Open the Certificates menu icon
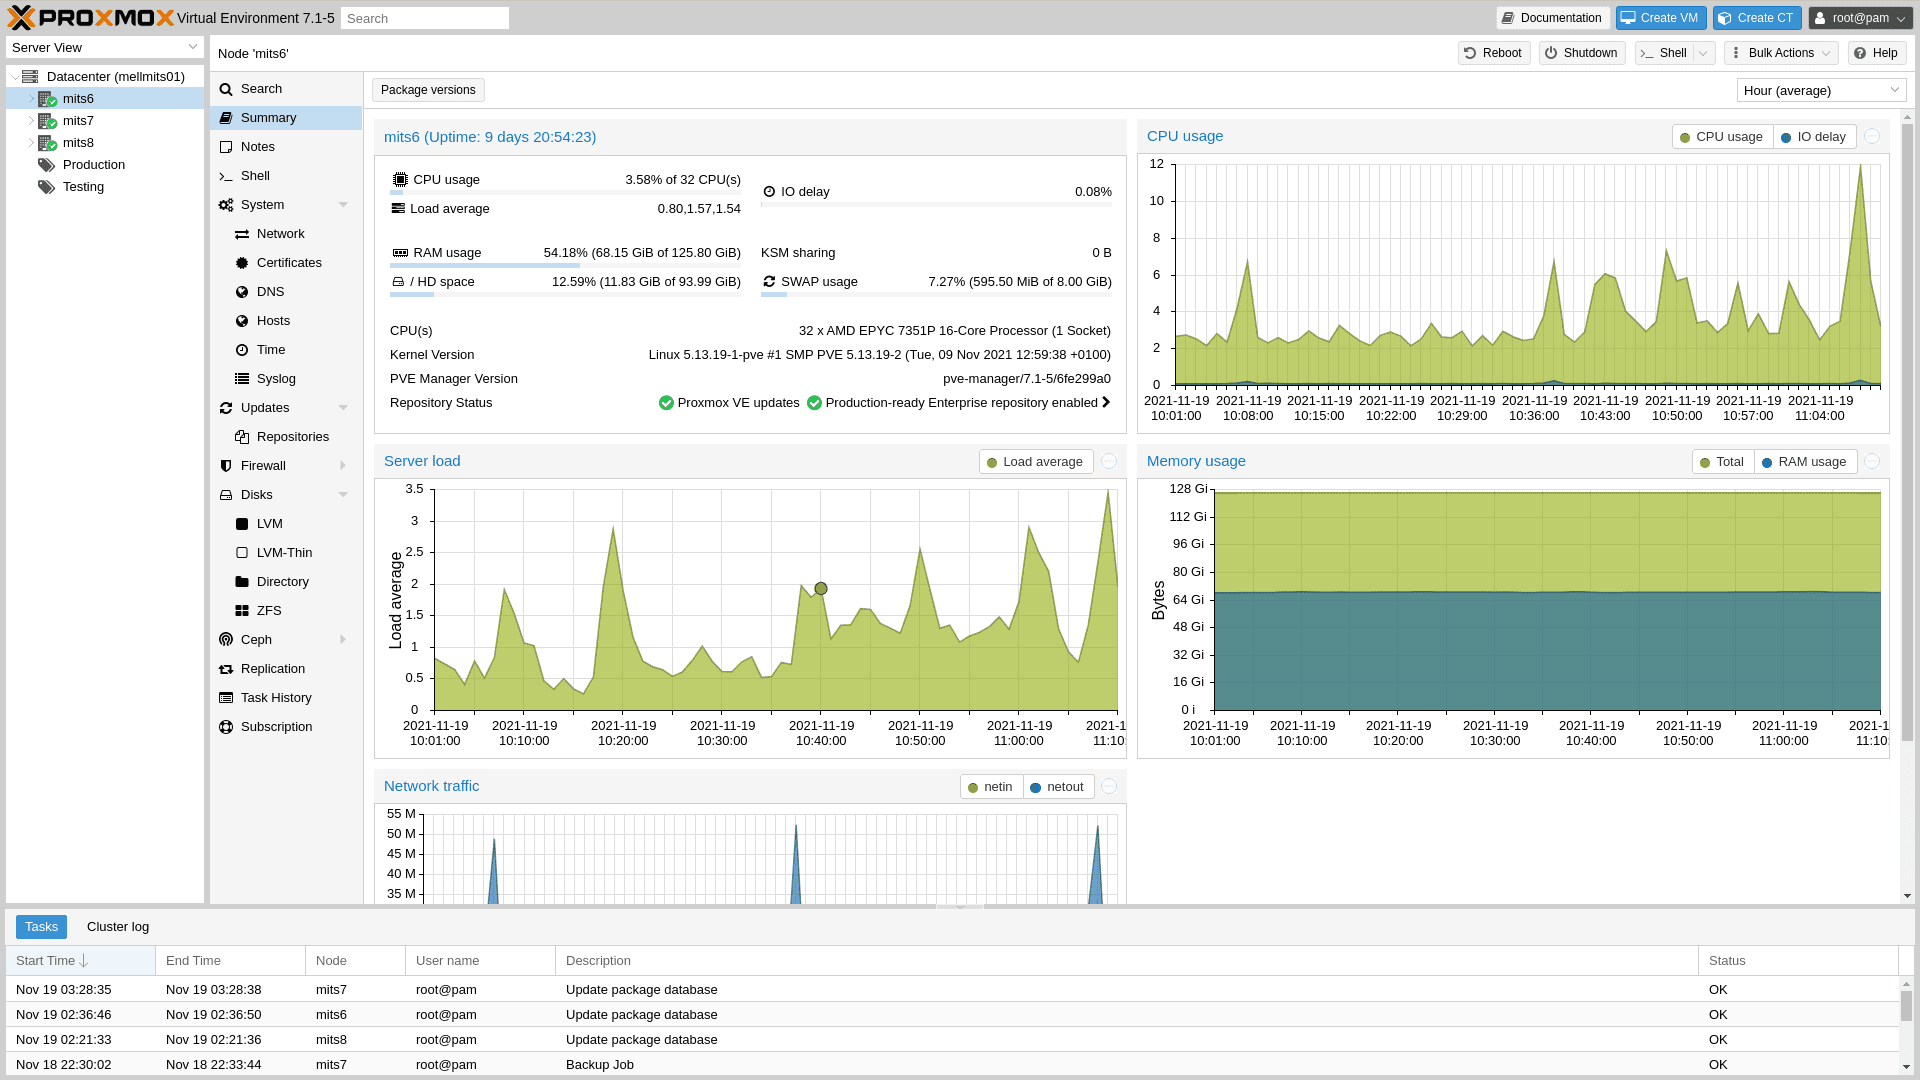This screenshot has height=1080, width=1920. 242,263
